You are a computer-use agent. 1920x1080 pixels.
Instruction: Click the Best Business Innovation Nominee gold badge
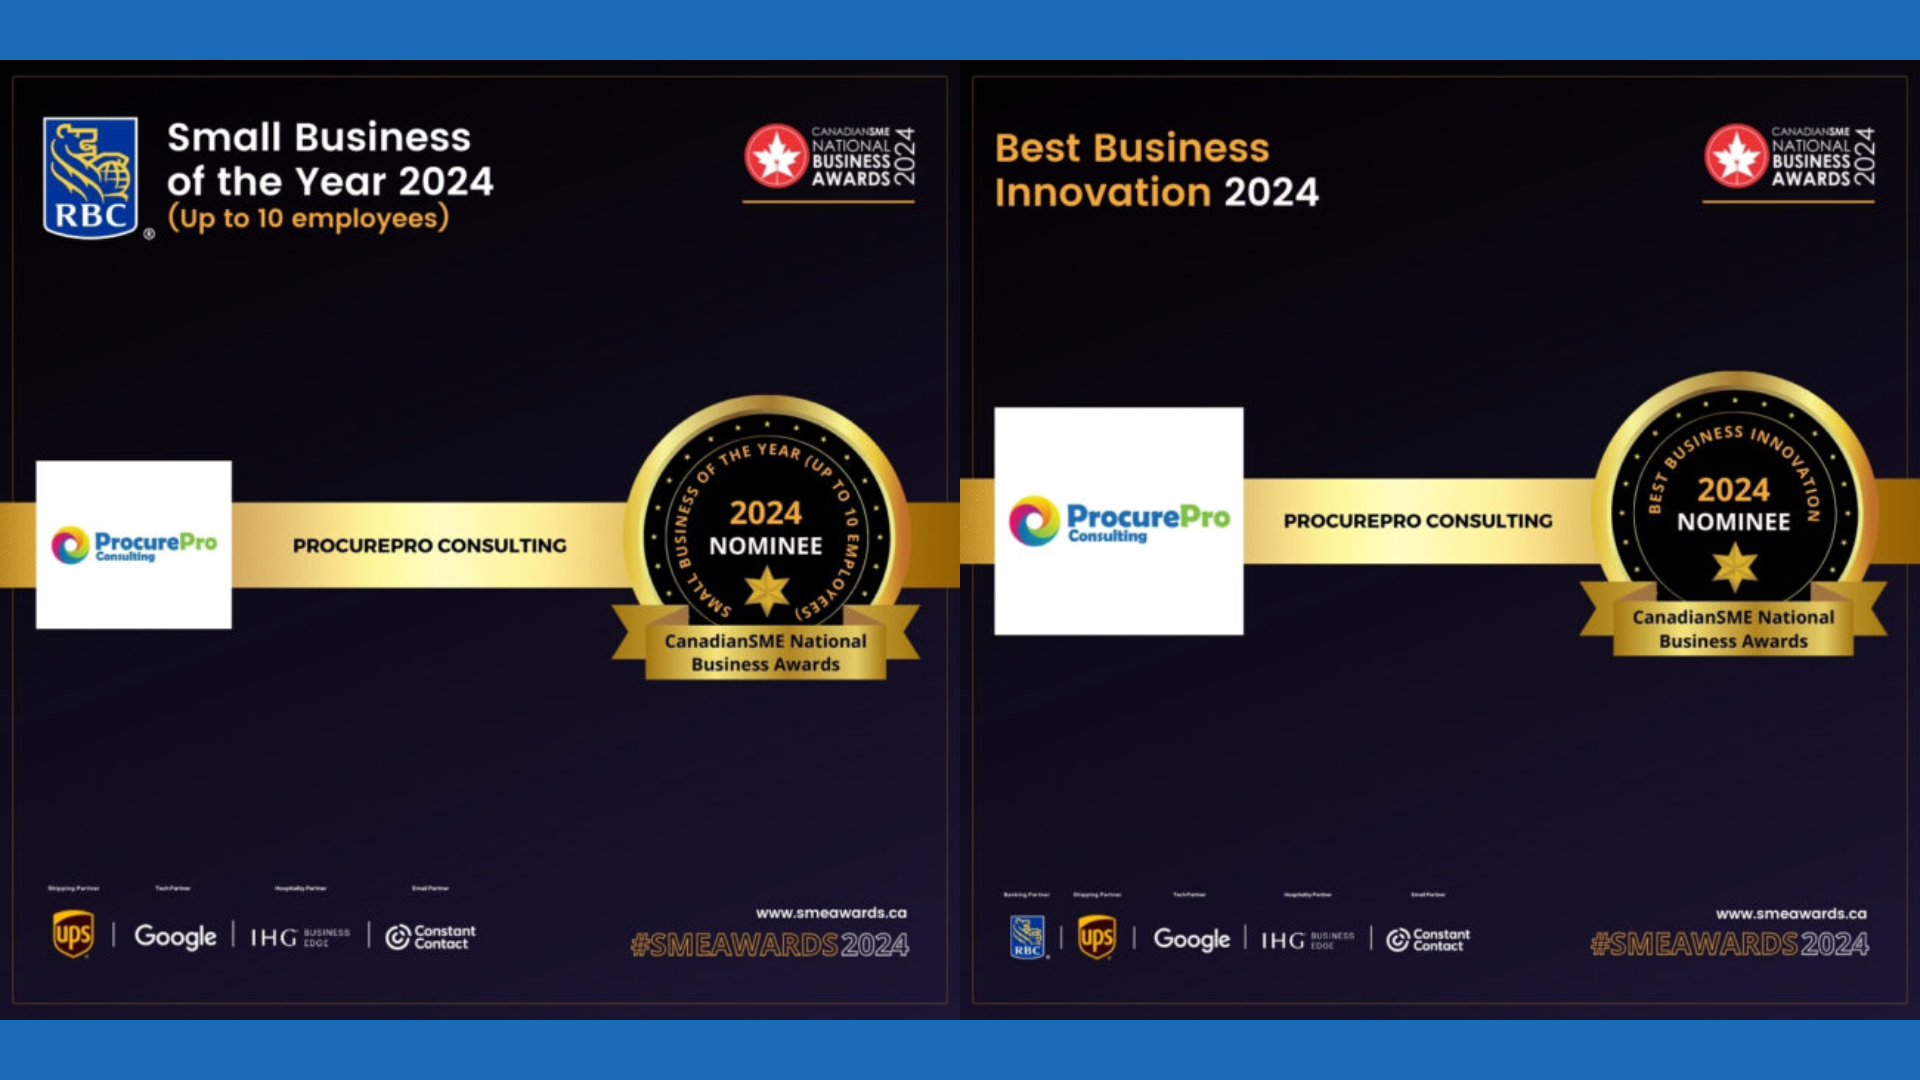[1734, 514]
